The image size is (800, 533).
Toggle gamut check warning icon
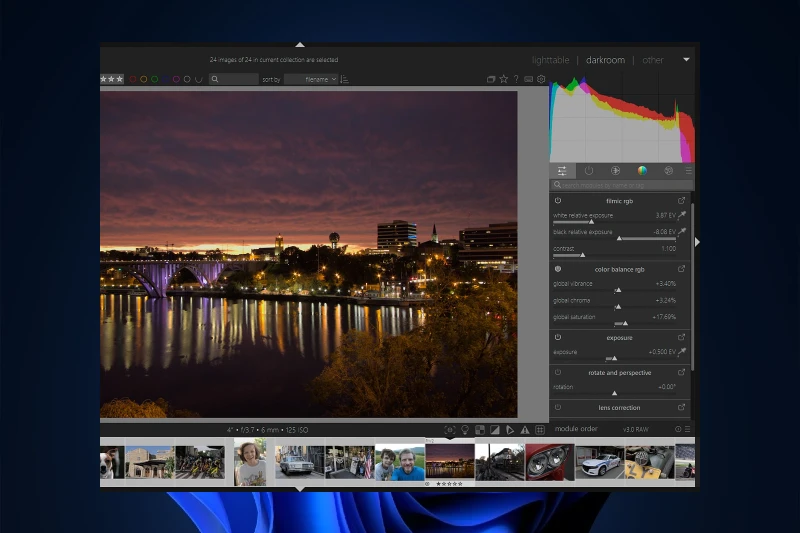click(x=524, y=430)
